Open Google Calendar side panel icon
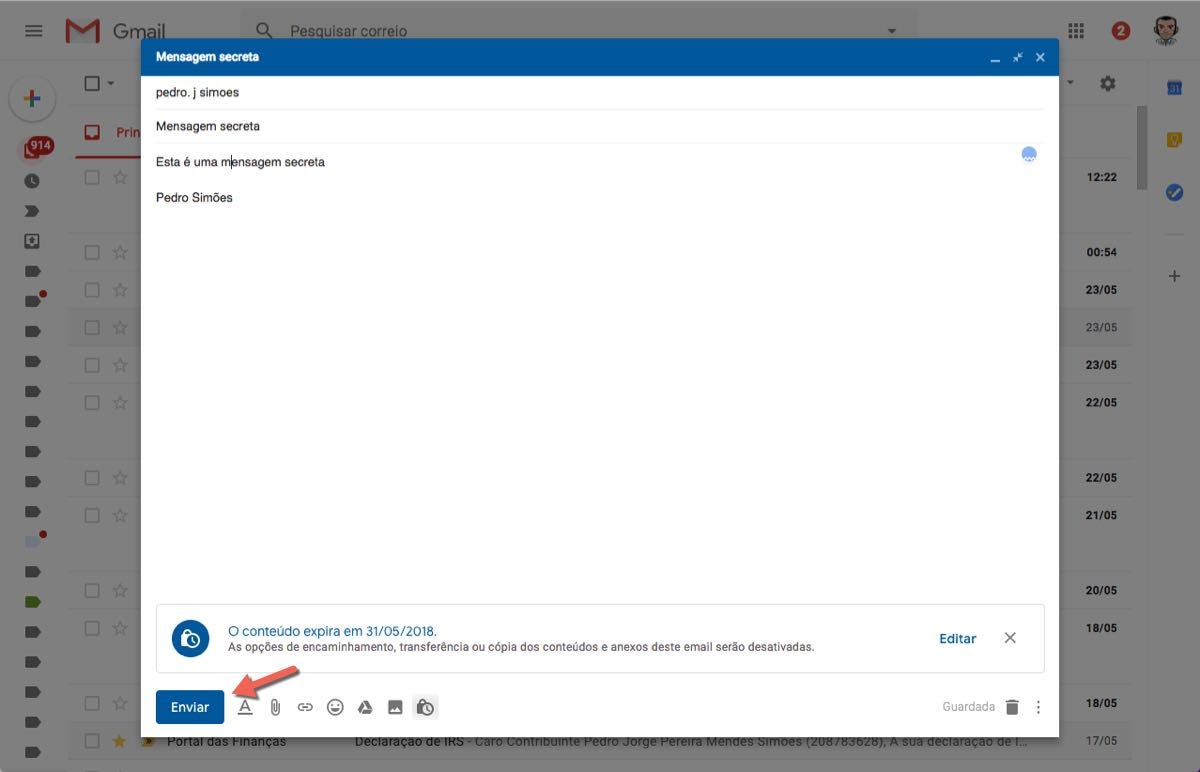1200x772 pixels. tap(1175, 88)
